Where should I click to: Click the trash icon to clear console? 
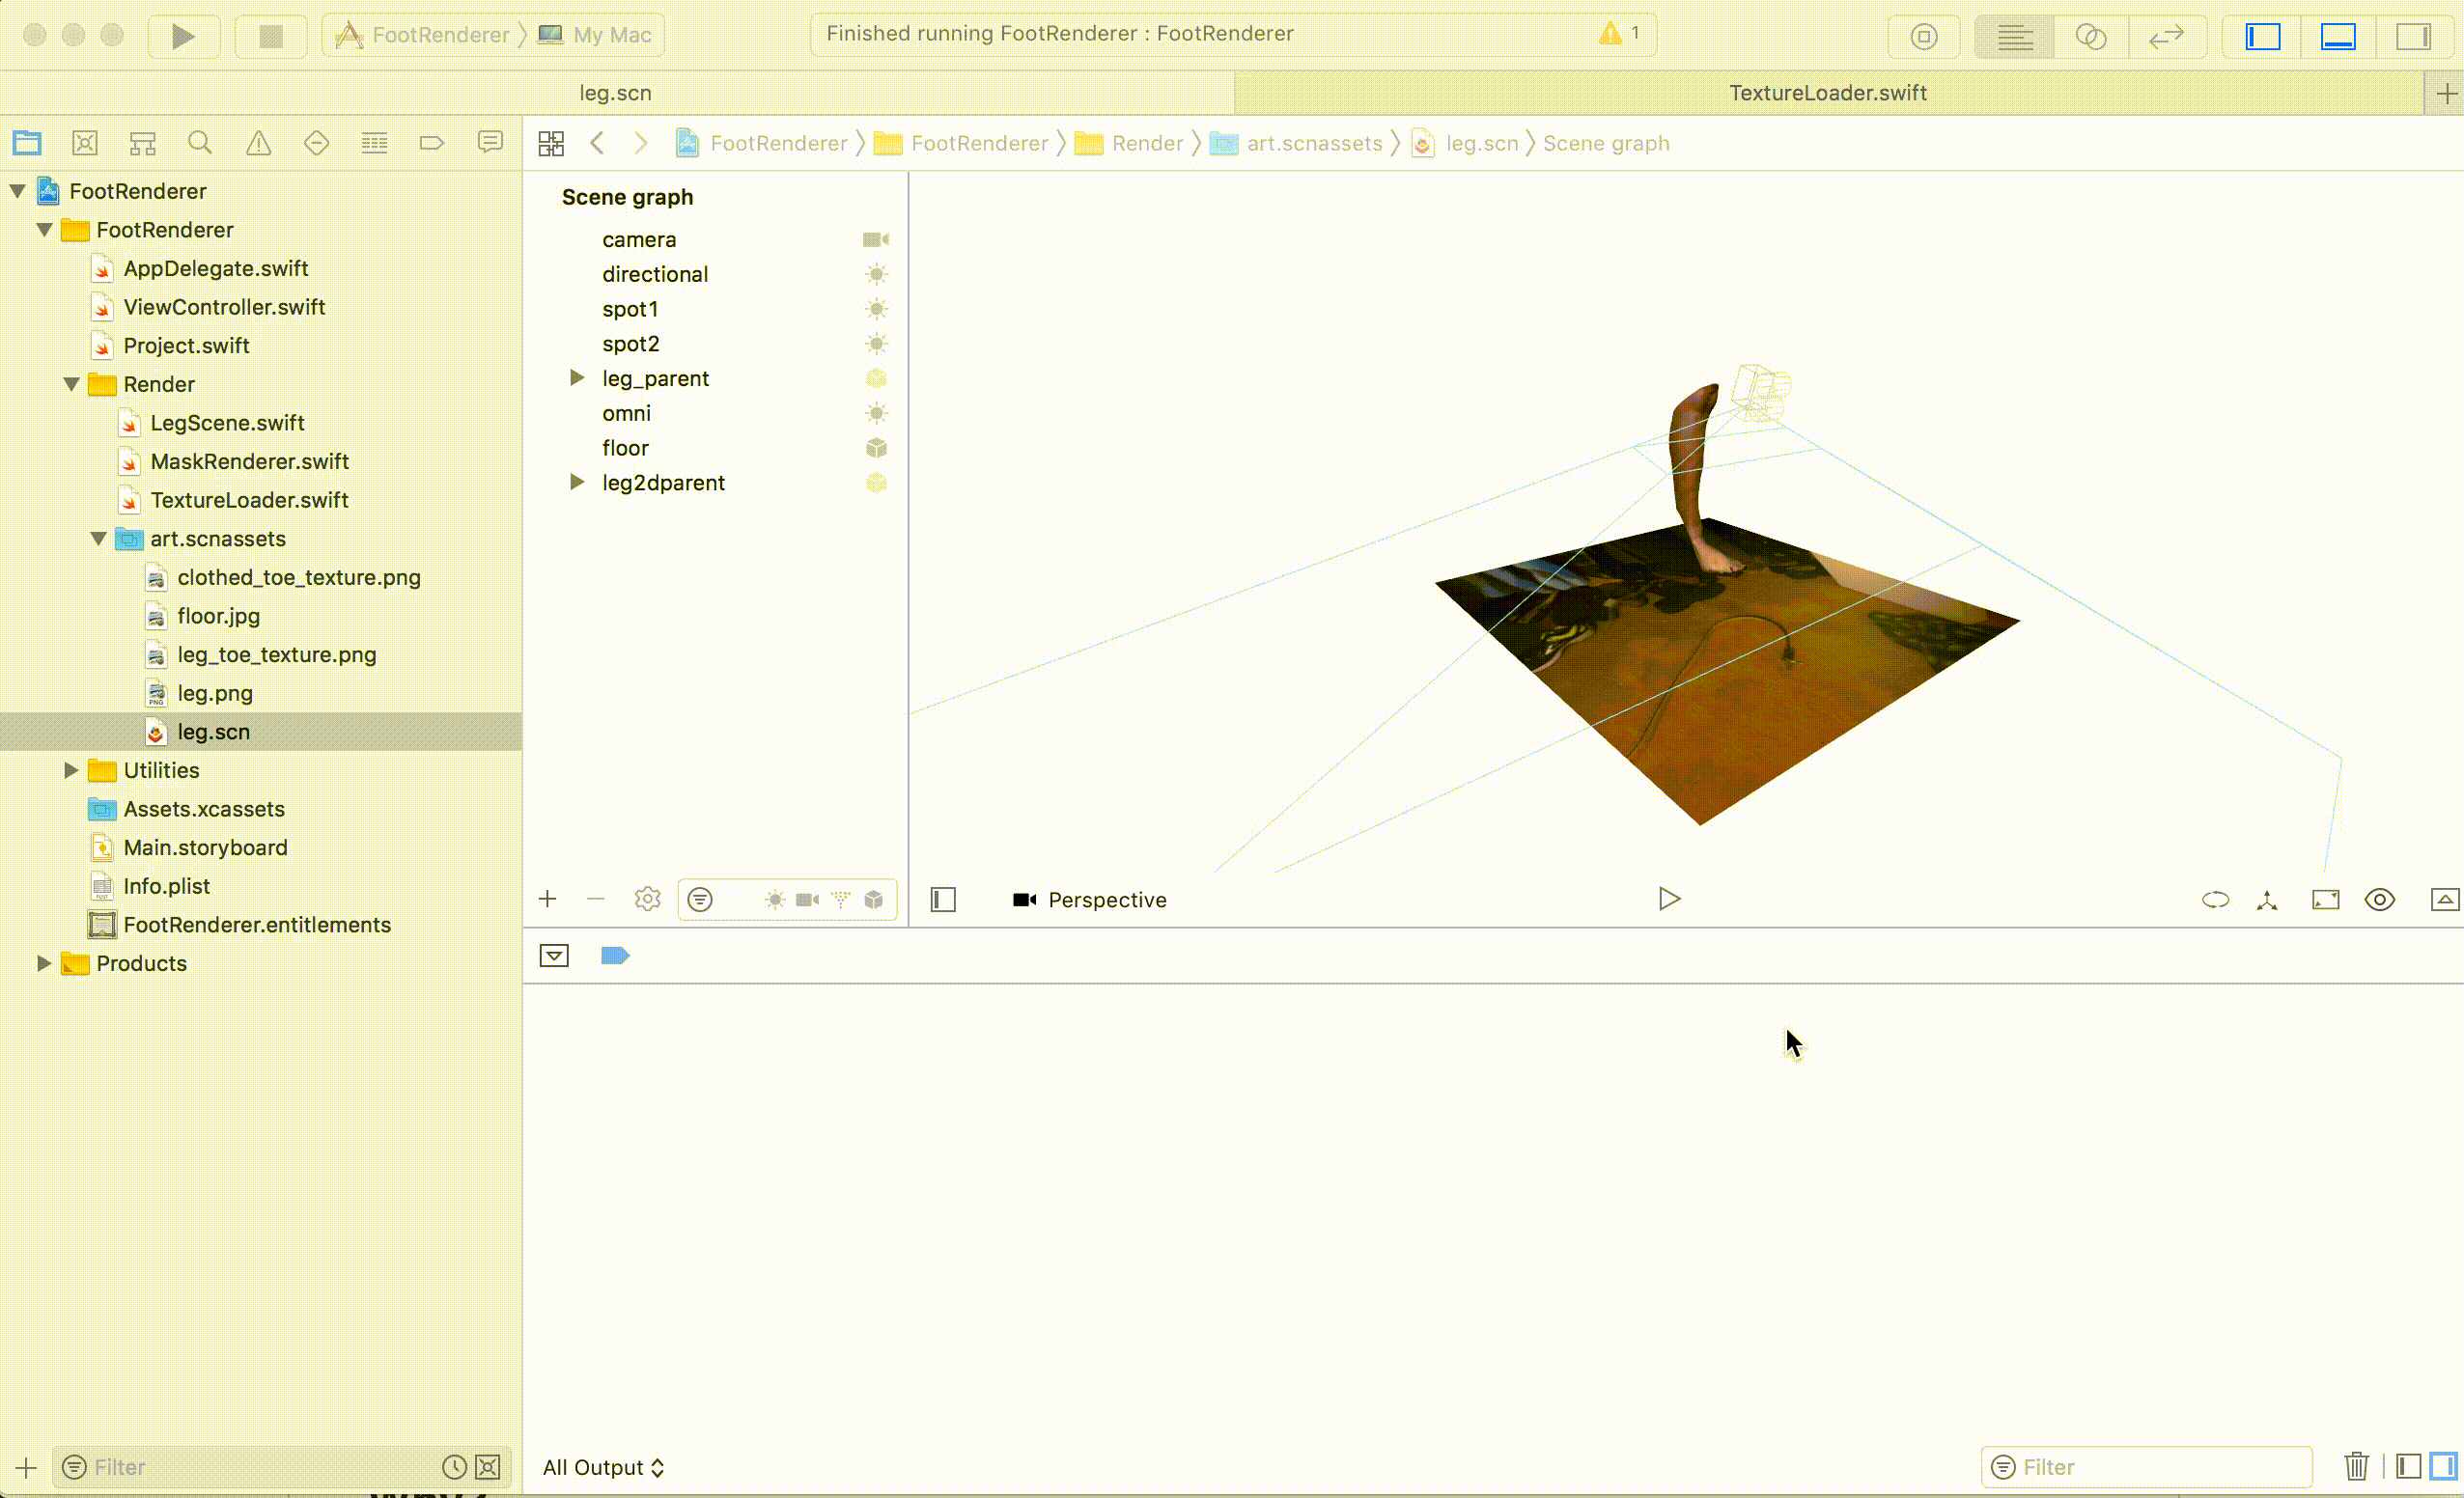2356,1466
